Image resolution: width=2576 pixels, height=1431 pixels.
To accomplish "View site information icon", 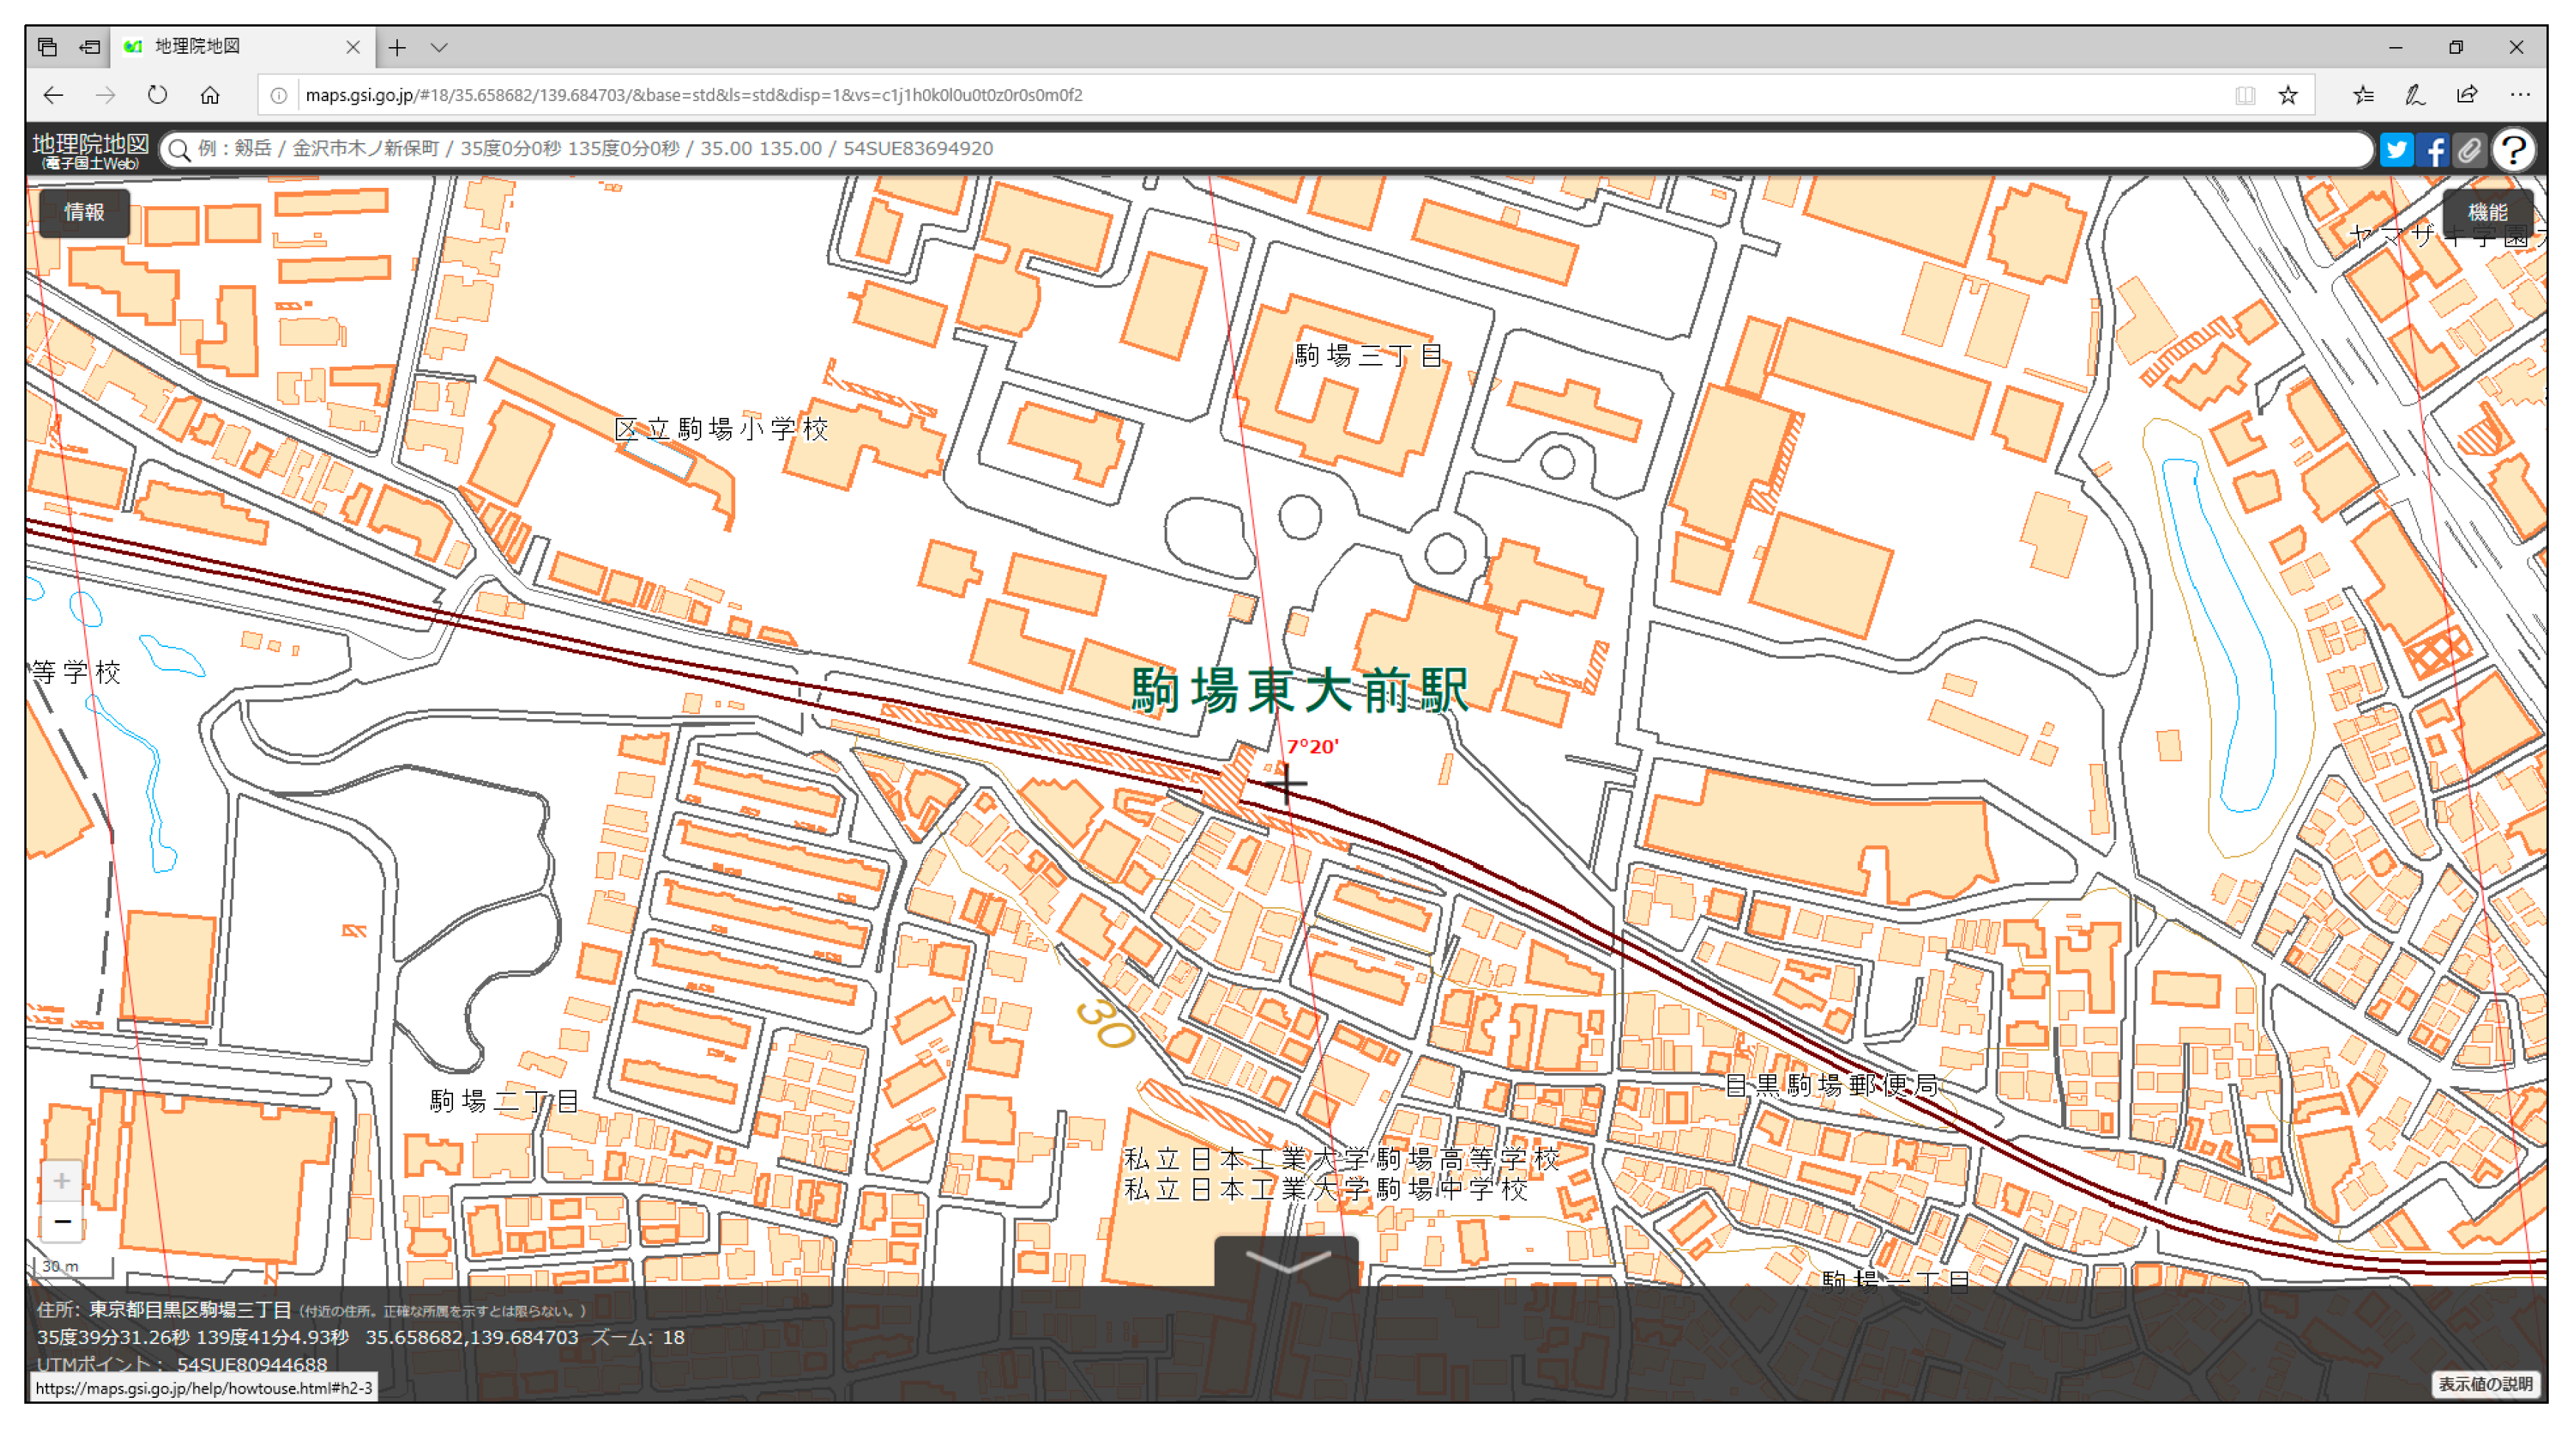I will pyautogui.click(x=279, y=95).
